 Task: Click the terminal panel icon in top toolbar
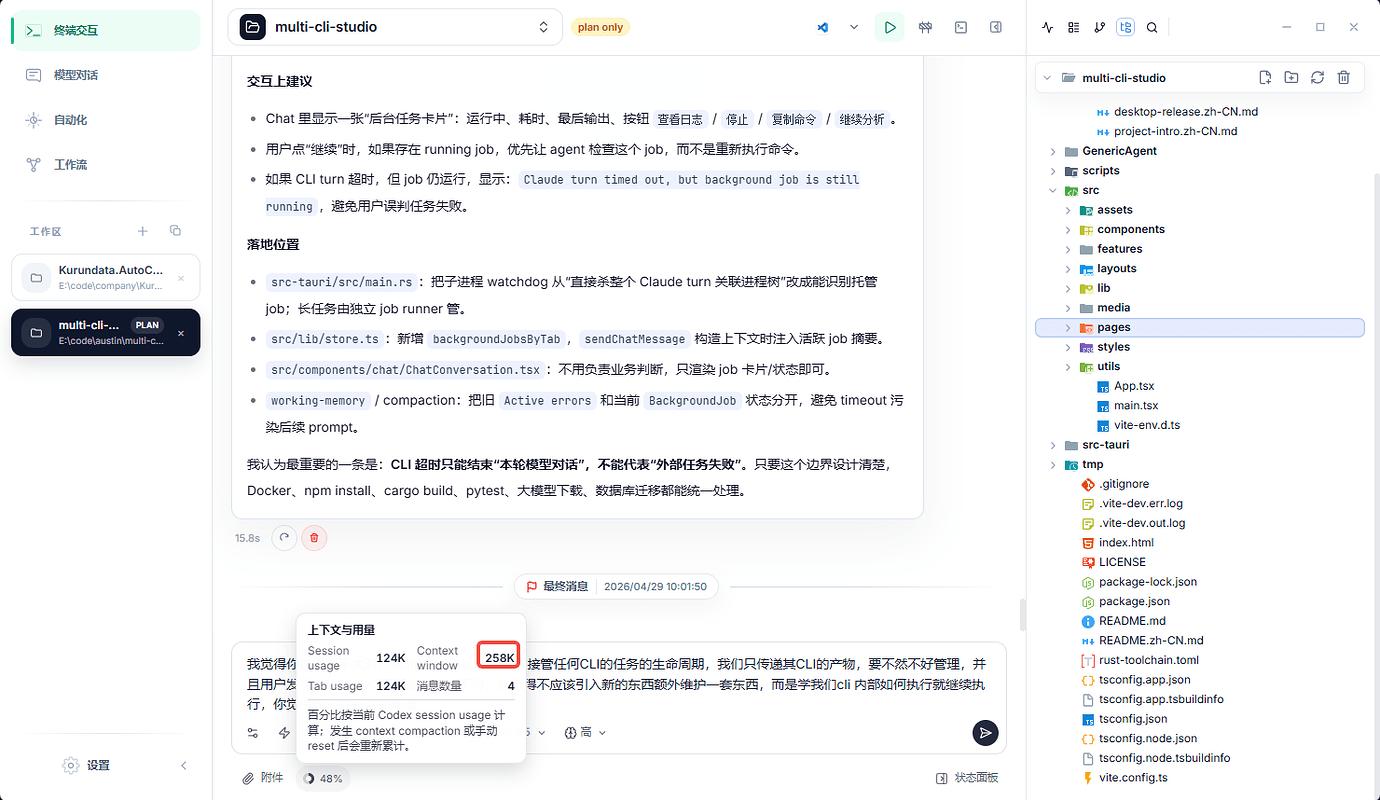click(961, 27)
